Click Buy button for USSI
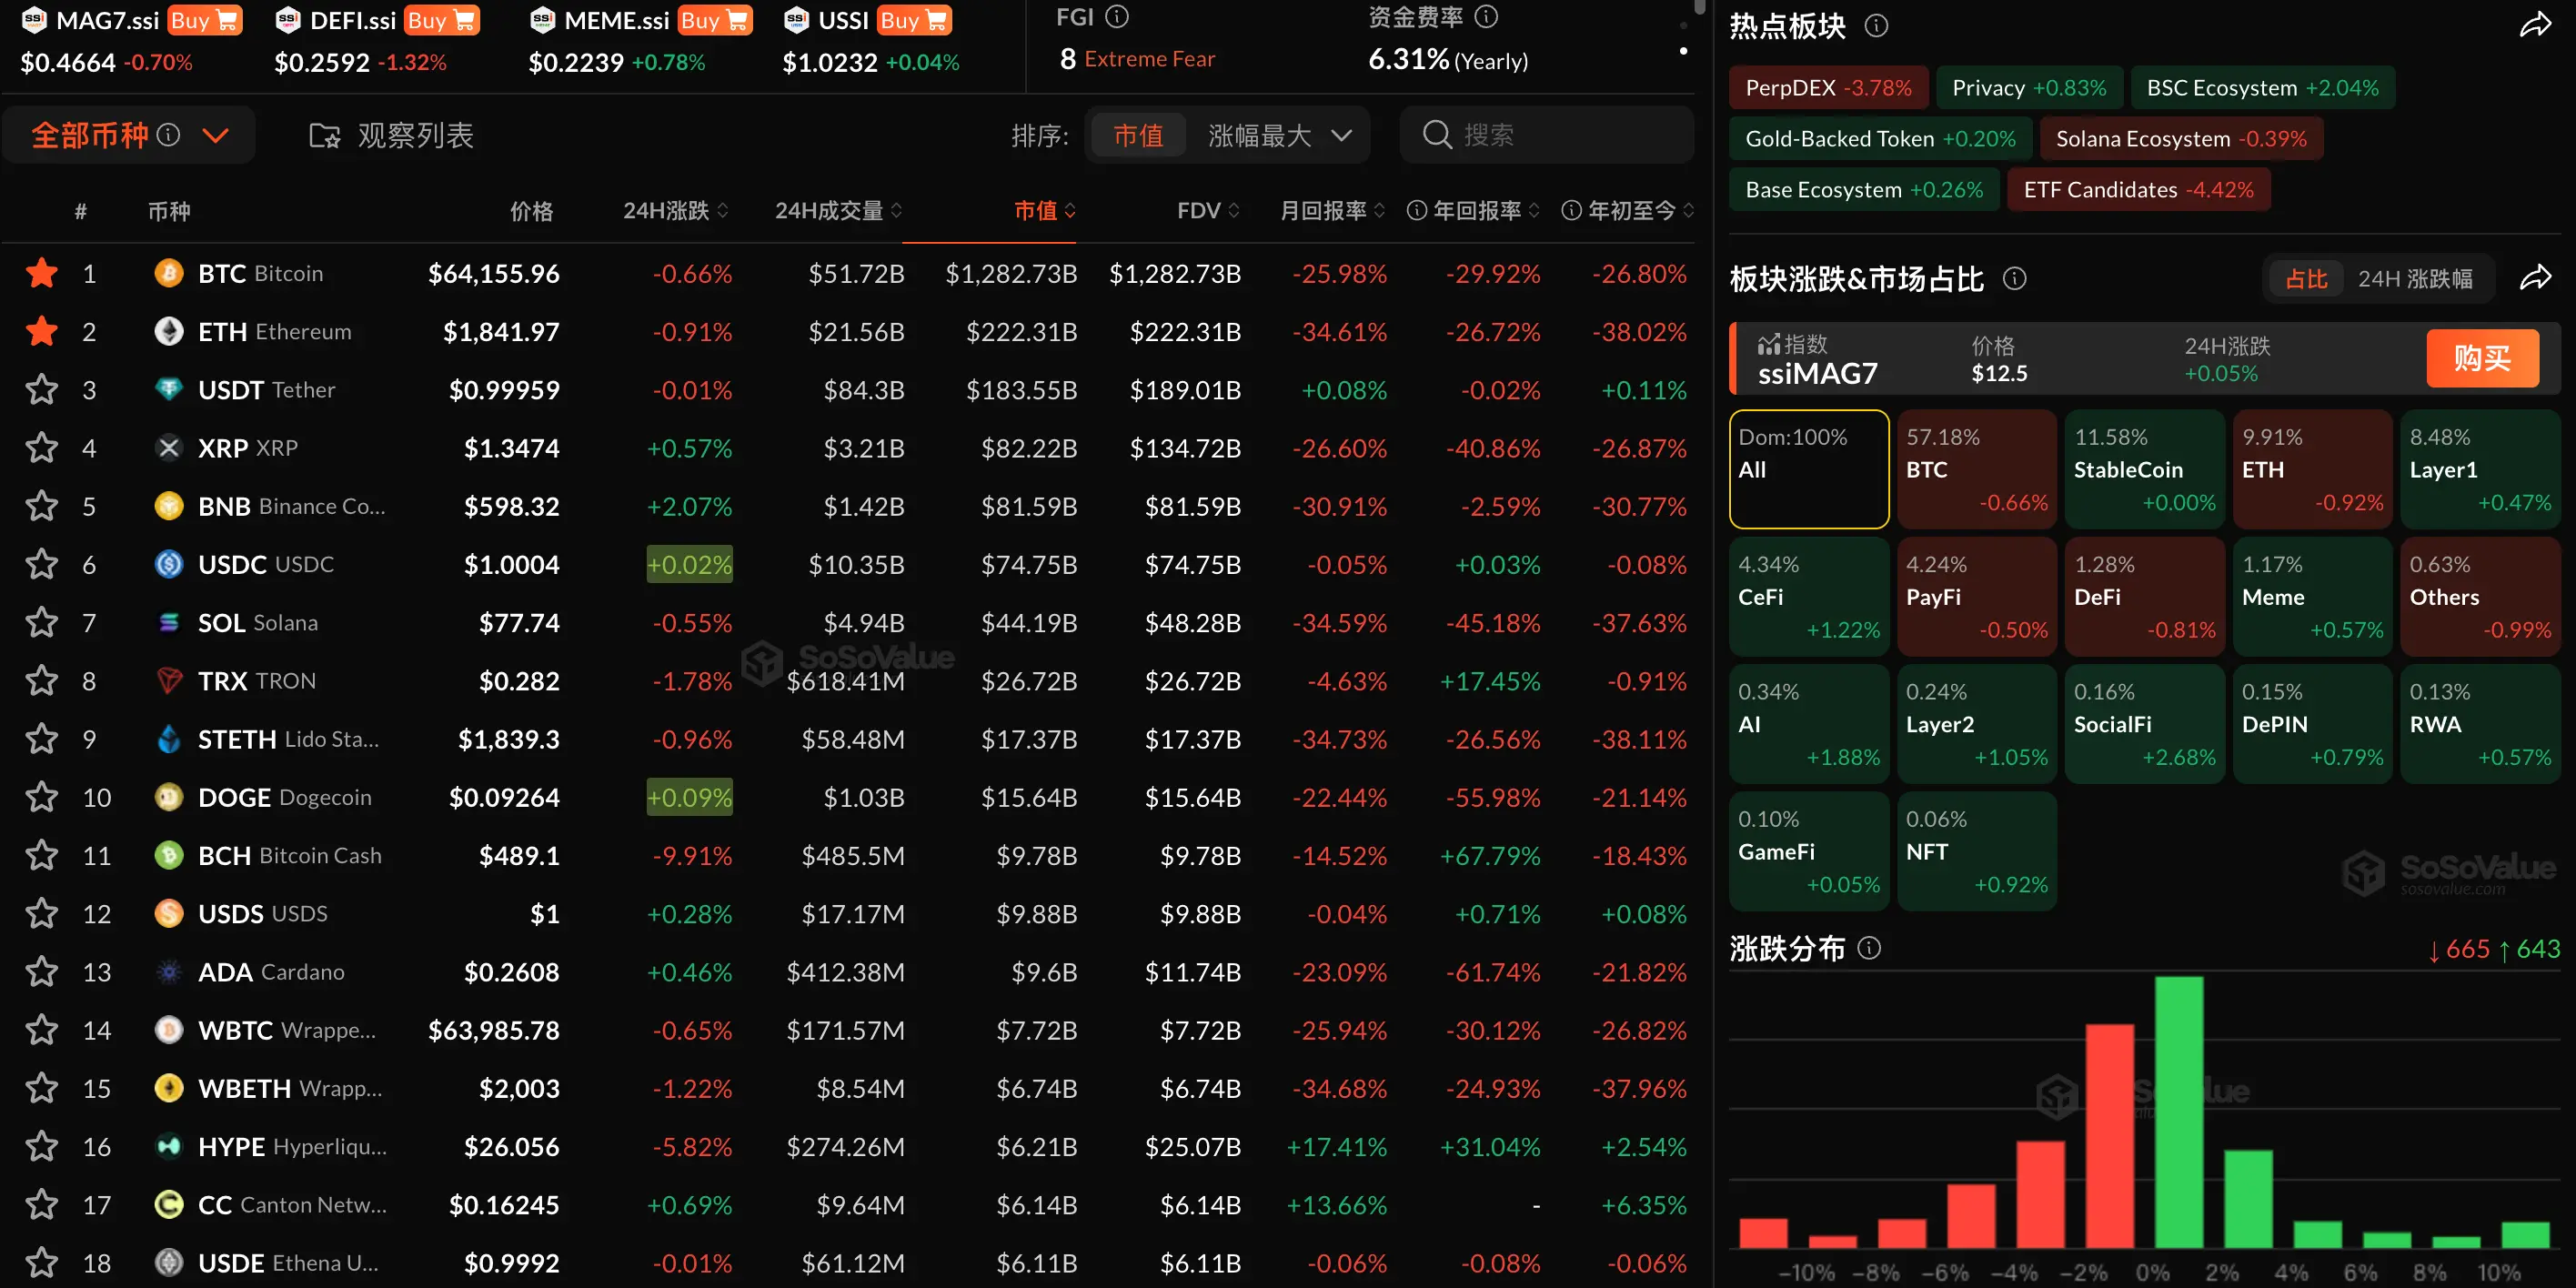The image size is (2576, 1288). [x=915, y=20]
